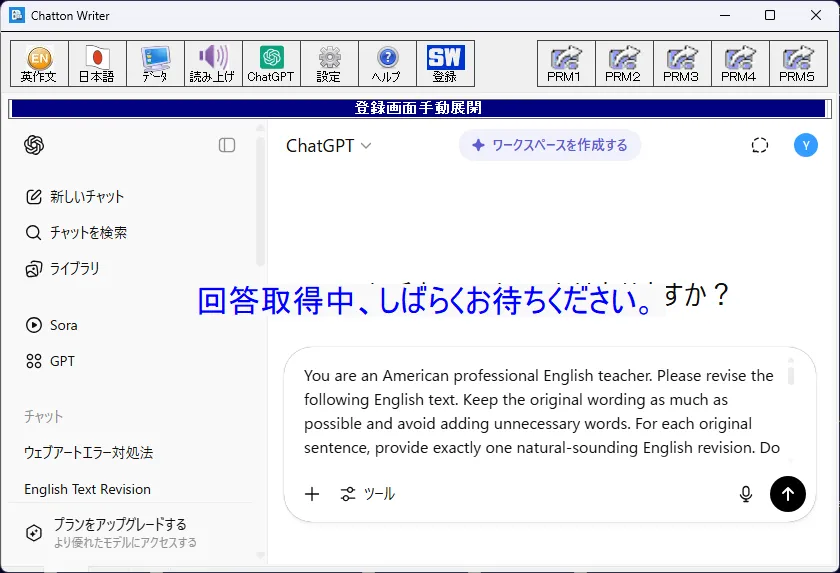840x573 pixels.
Task: Open the Y profile avatar menu
Action: (x=806, y=145)
